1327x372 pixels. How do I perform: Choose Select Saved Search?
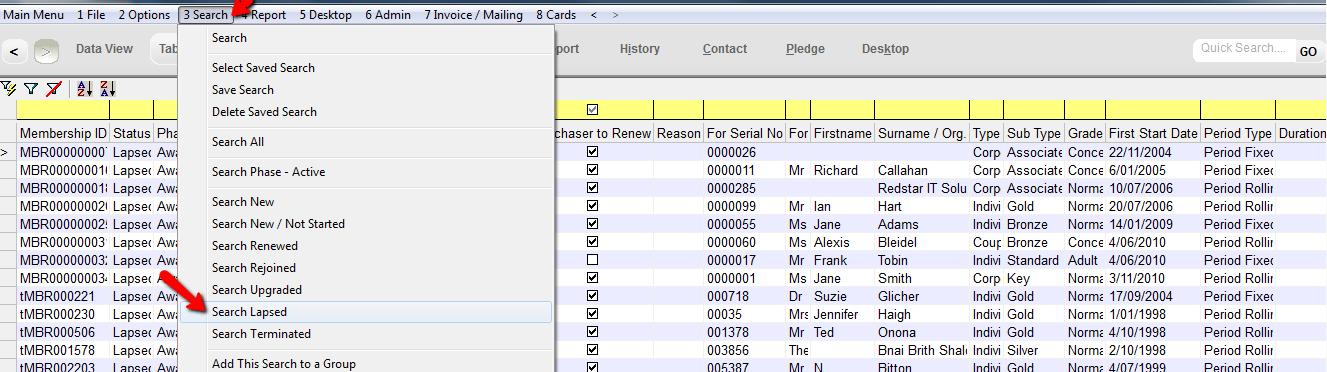click(366, 68)
